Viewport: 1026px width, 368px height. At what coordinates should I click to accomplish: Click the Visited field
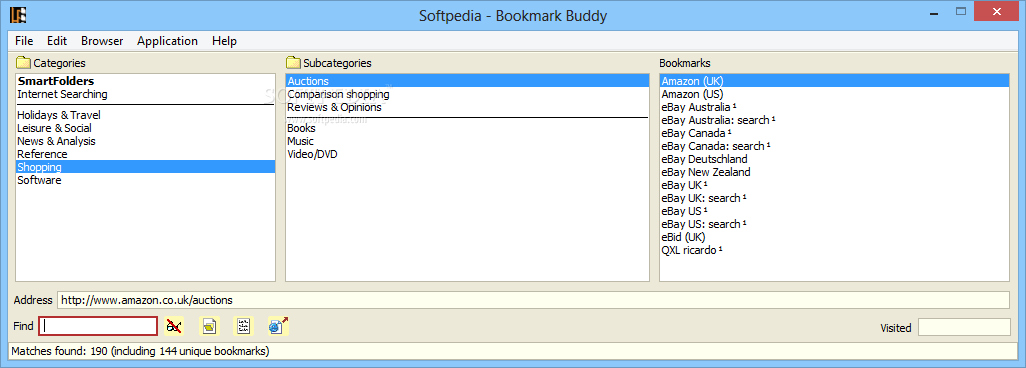[964, 327]
